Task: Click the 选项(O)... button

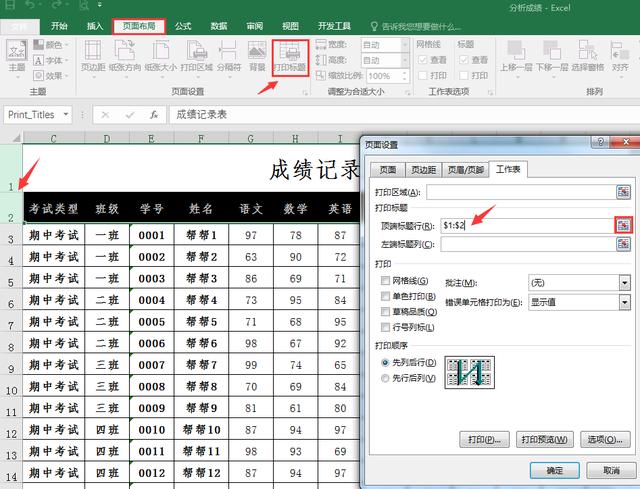Action: tap(605, 439)
